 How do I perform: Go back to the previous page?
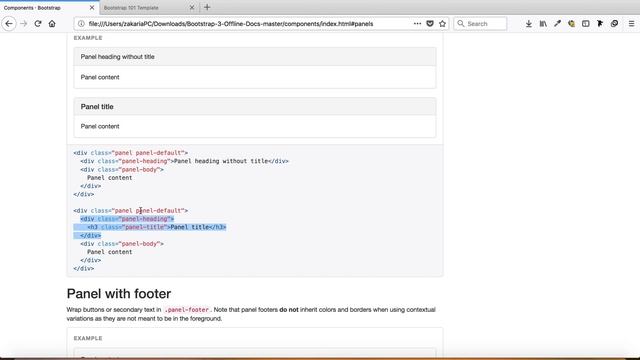[x=9, y=24]
